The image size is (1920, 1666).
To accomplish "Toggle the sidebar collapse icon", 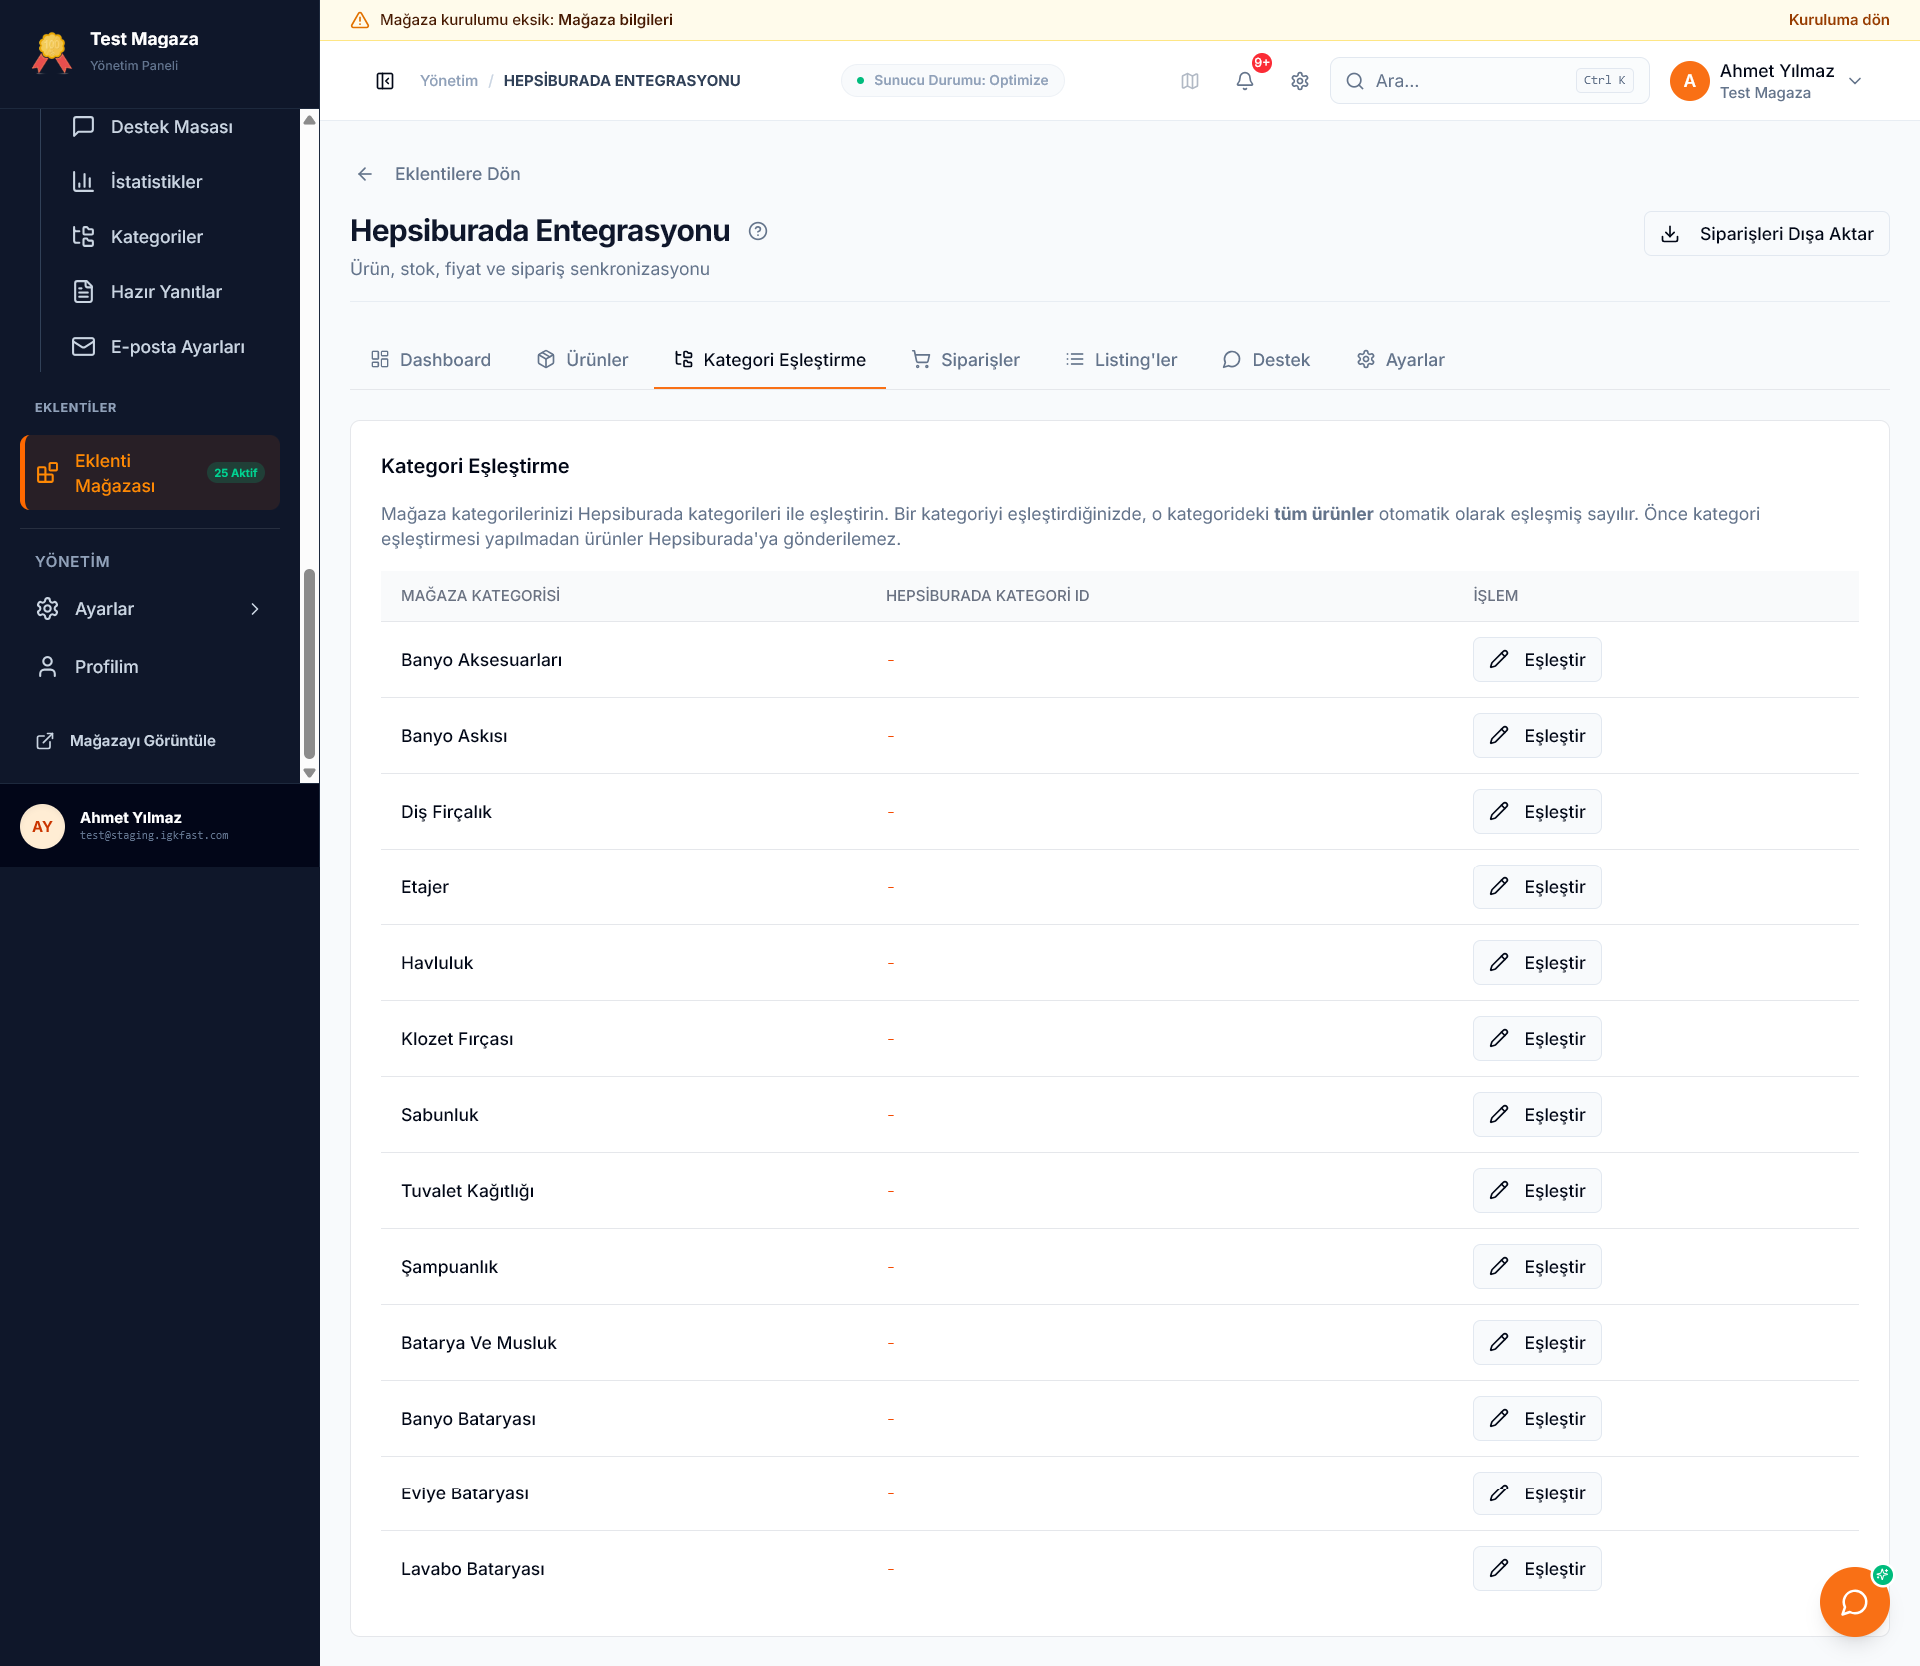I will pyautogui.click(x=385, y=81).
